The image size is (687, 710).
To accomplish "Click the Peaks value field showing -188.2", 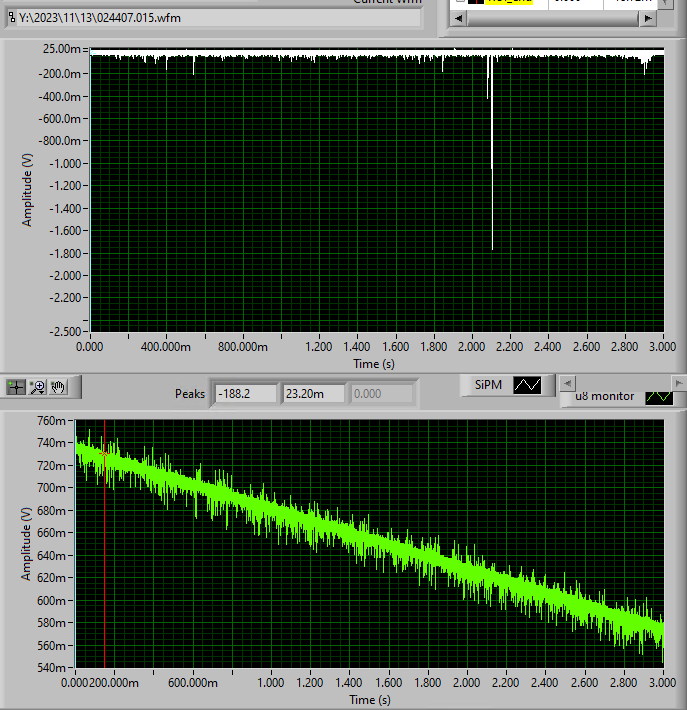I will pyautogui.click(x=246, y=393).
